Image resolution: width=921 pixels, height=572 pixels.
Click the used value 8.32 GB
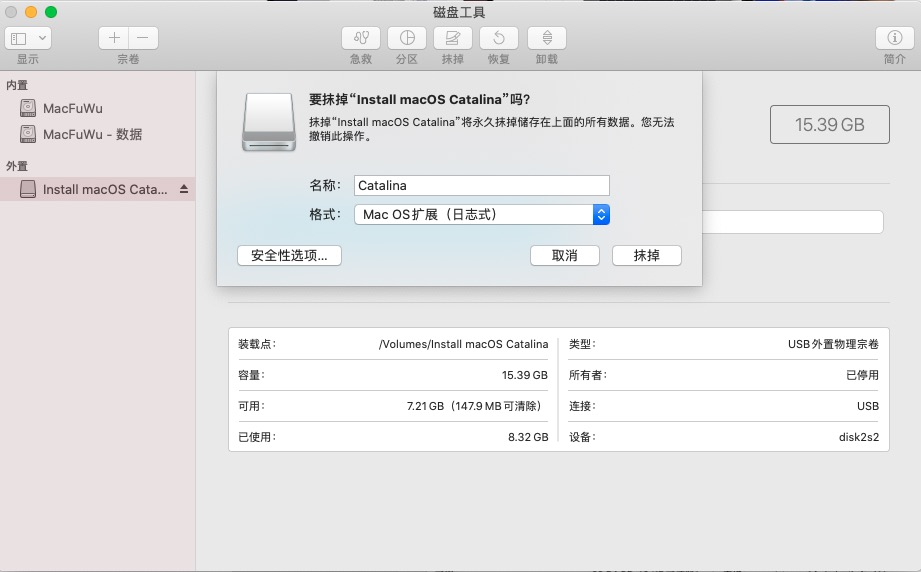click(528, 437)
